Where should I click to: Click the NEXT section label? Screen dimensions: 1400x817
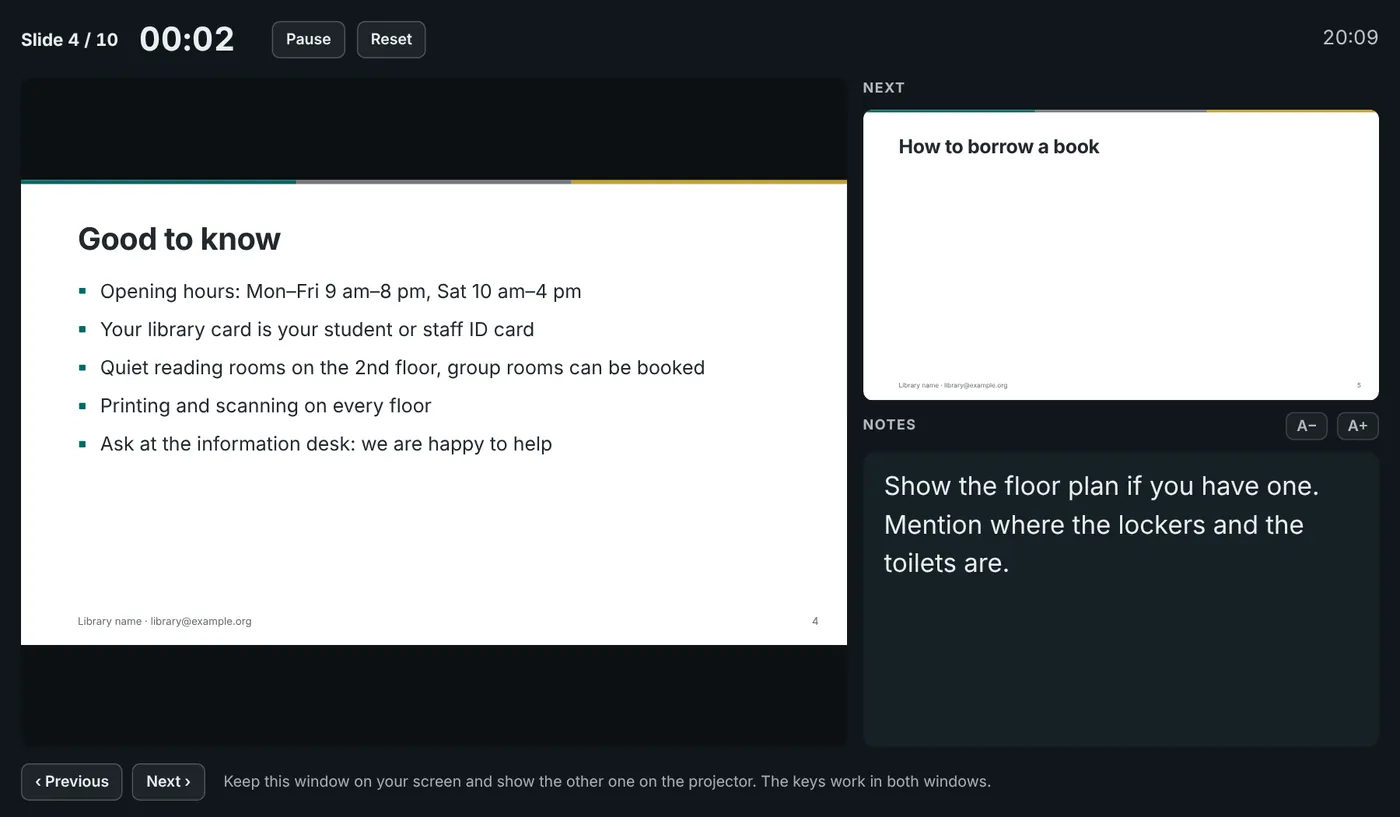pyautogui.click(x=884, y=88)
